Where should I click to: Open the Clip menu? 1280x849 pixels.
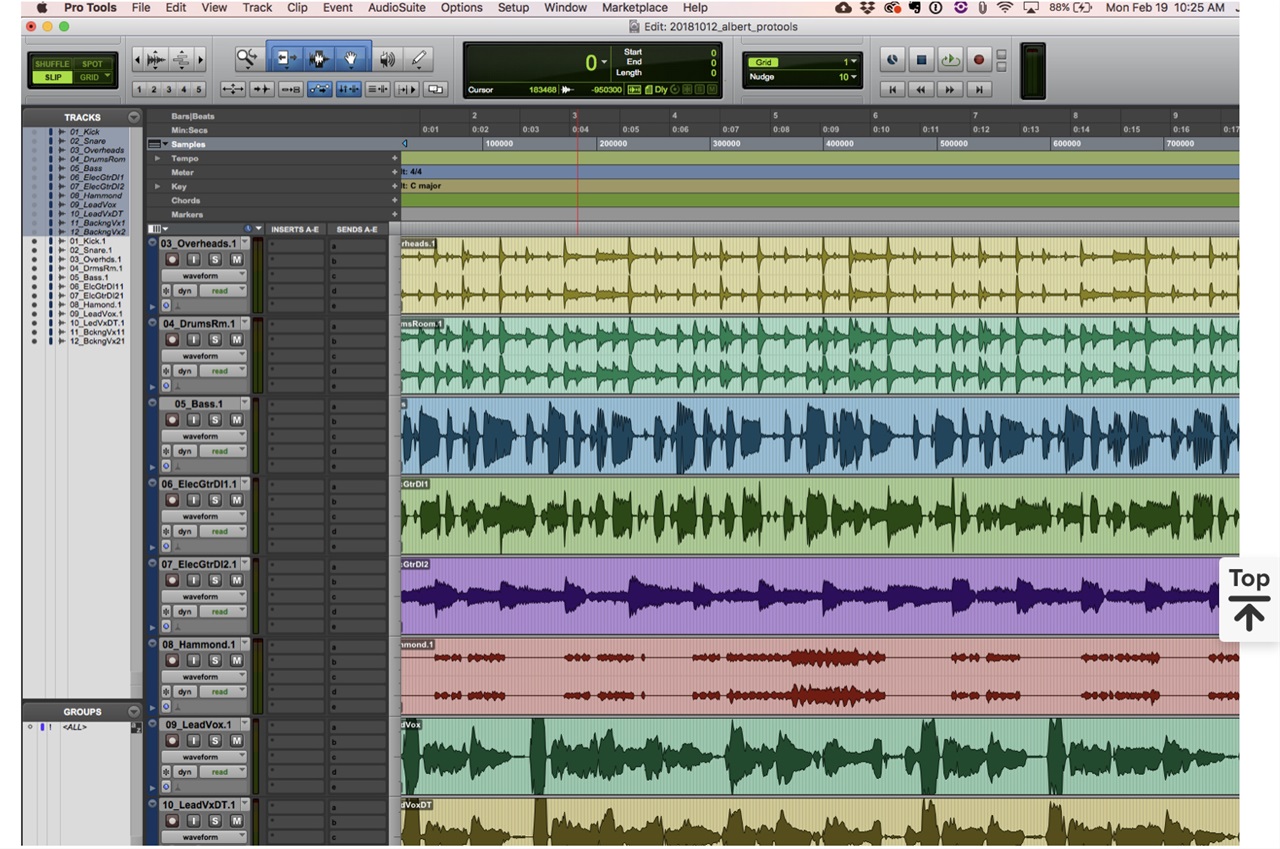(x=297, y=7)
